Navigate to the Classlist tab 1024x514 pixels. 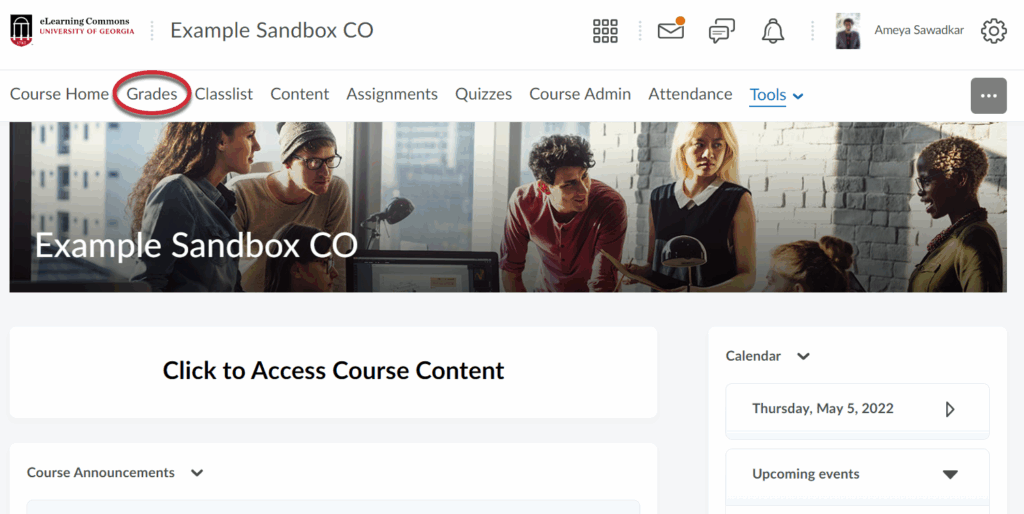pos(224,94)
